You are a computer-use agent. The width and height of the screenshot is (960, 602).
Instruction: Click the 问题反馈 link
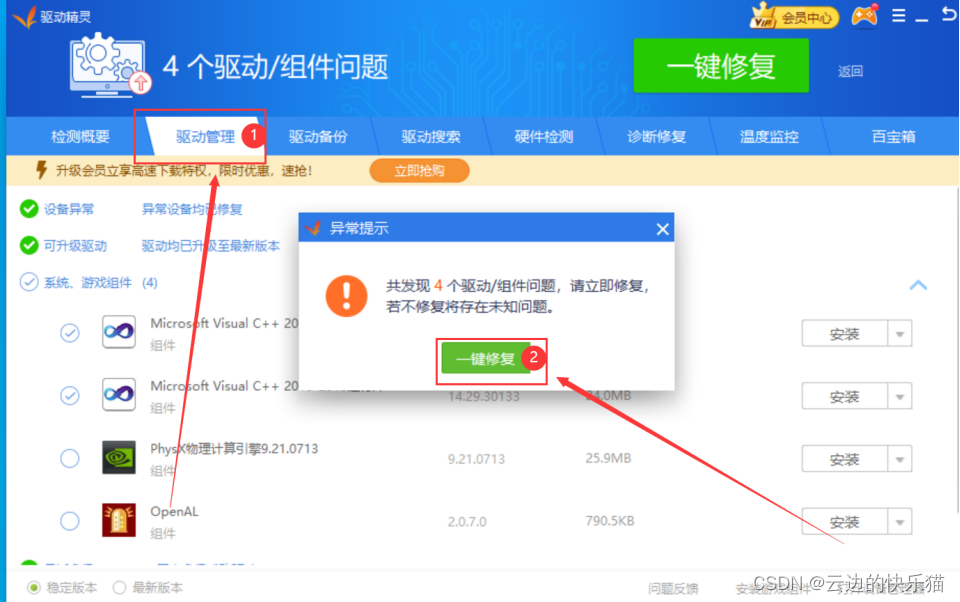[673, 589]
